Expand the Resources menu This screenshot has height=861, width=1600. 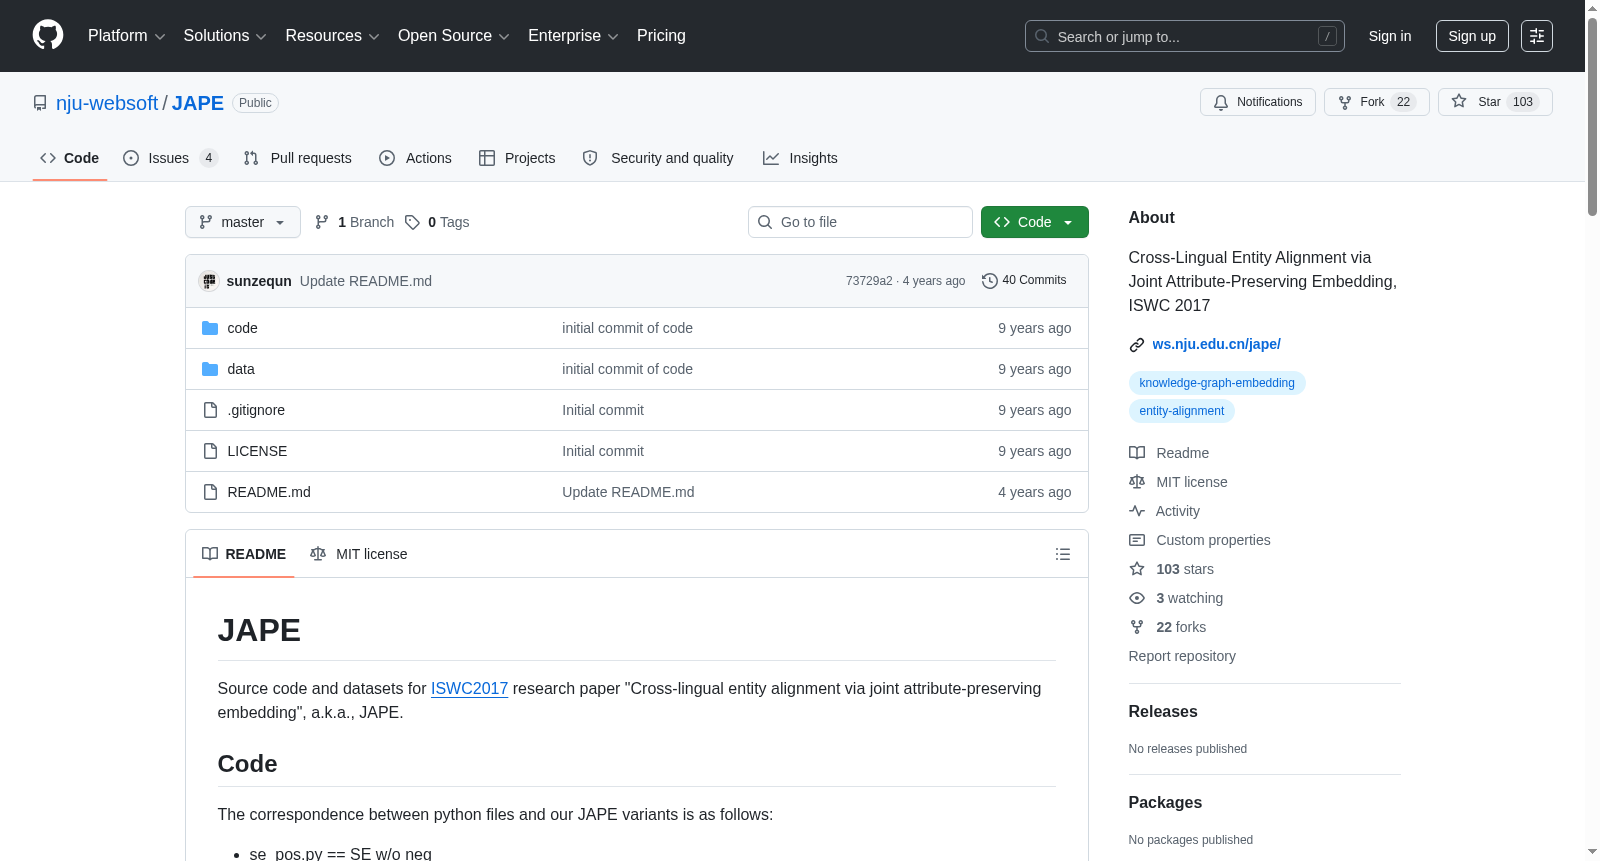pyautogui.click(x=332, y=36)
